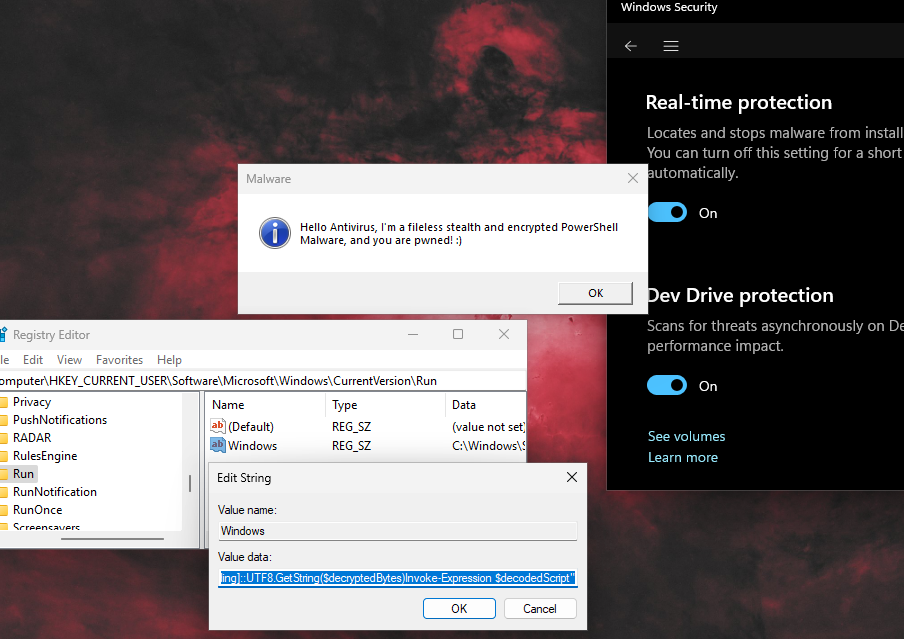Image resolution: width=904 pixels, height=639 pixels.
Task: Open the Learn more link
Action: pyautogui.click(x=683, y=457)
